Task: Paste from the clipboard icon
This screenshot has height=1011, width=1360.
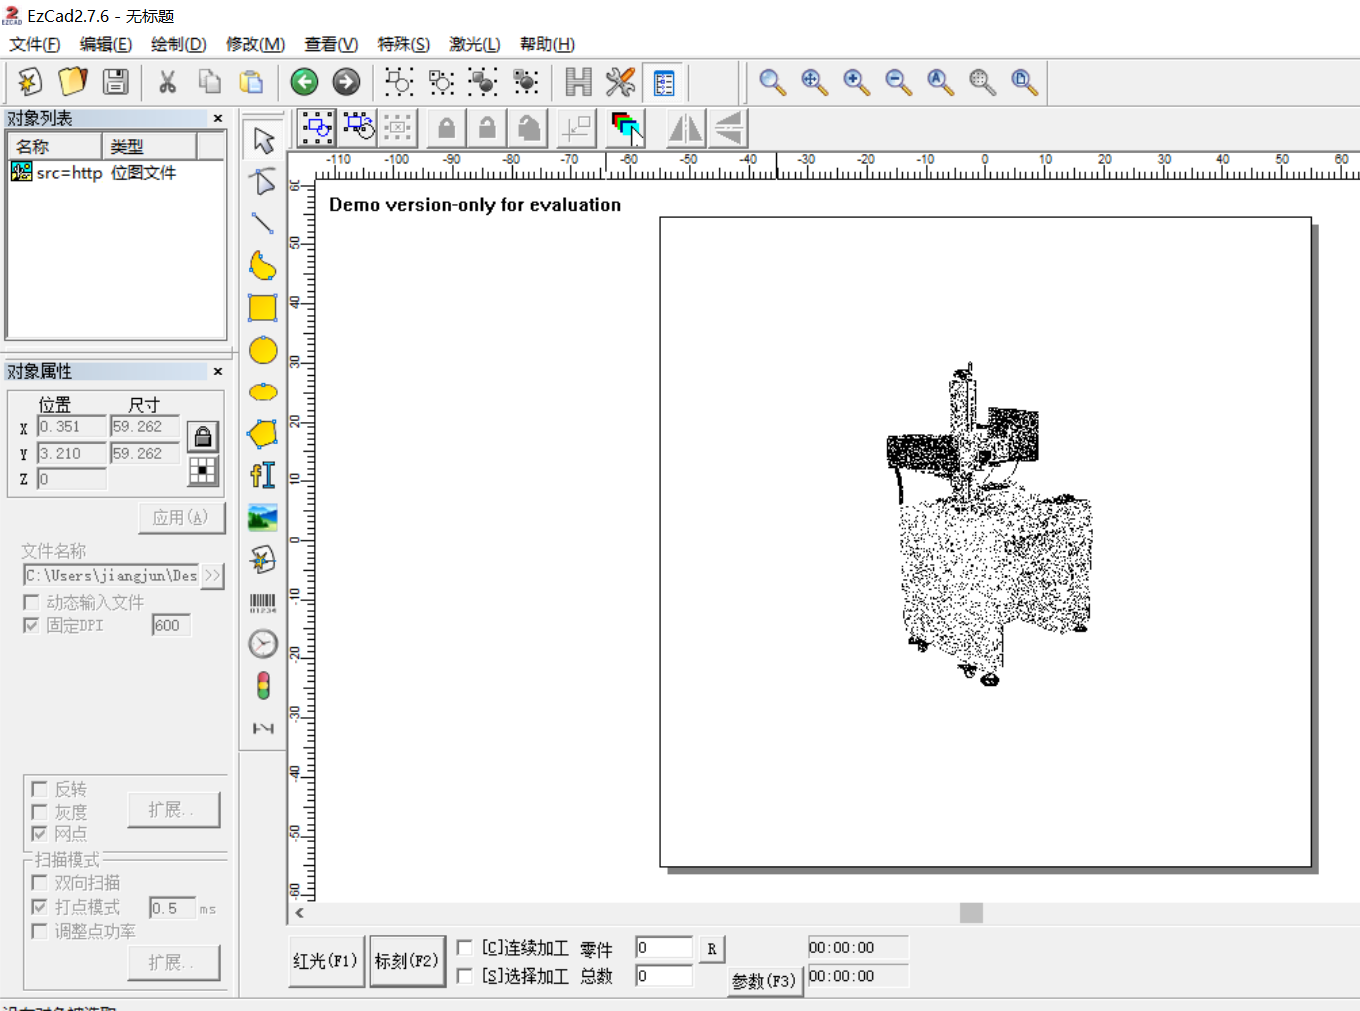Action: point(252,82)
